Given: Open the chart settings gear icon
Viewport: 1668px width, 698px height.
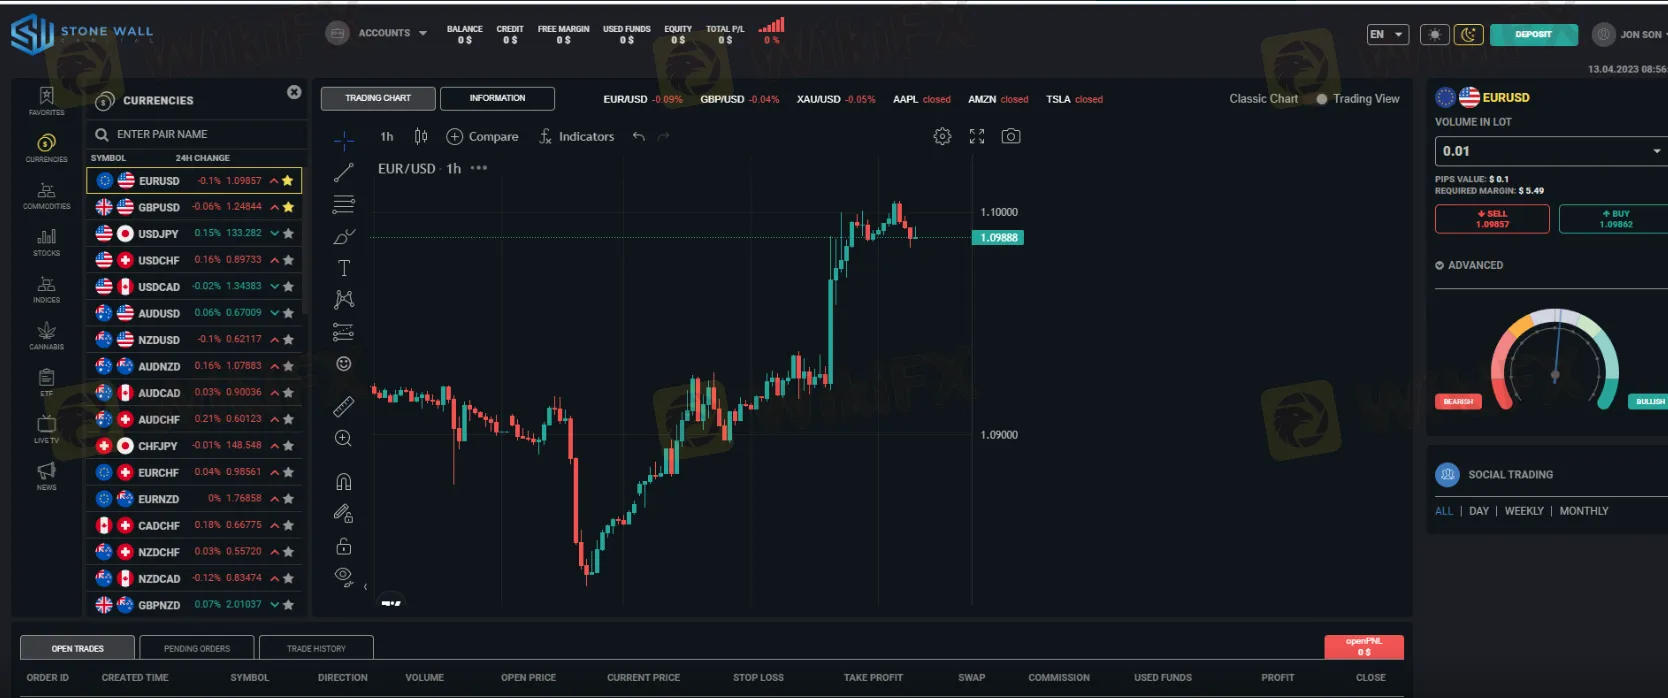Looking at the screenshot, I should (942, 136).
